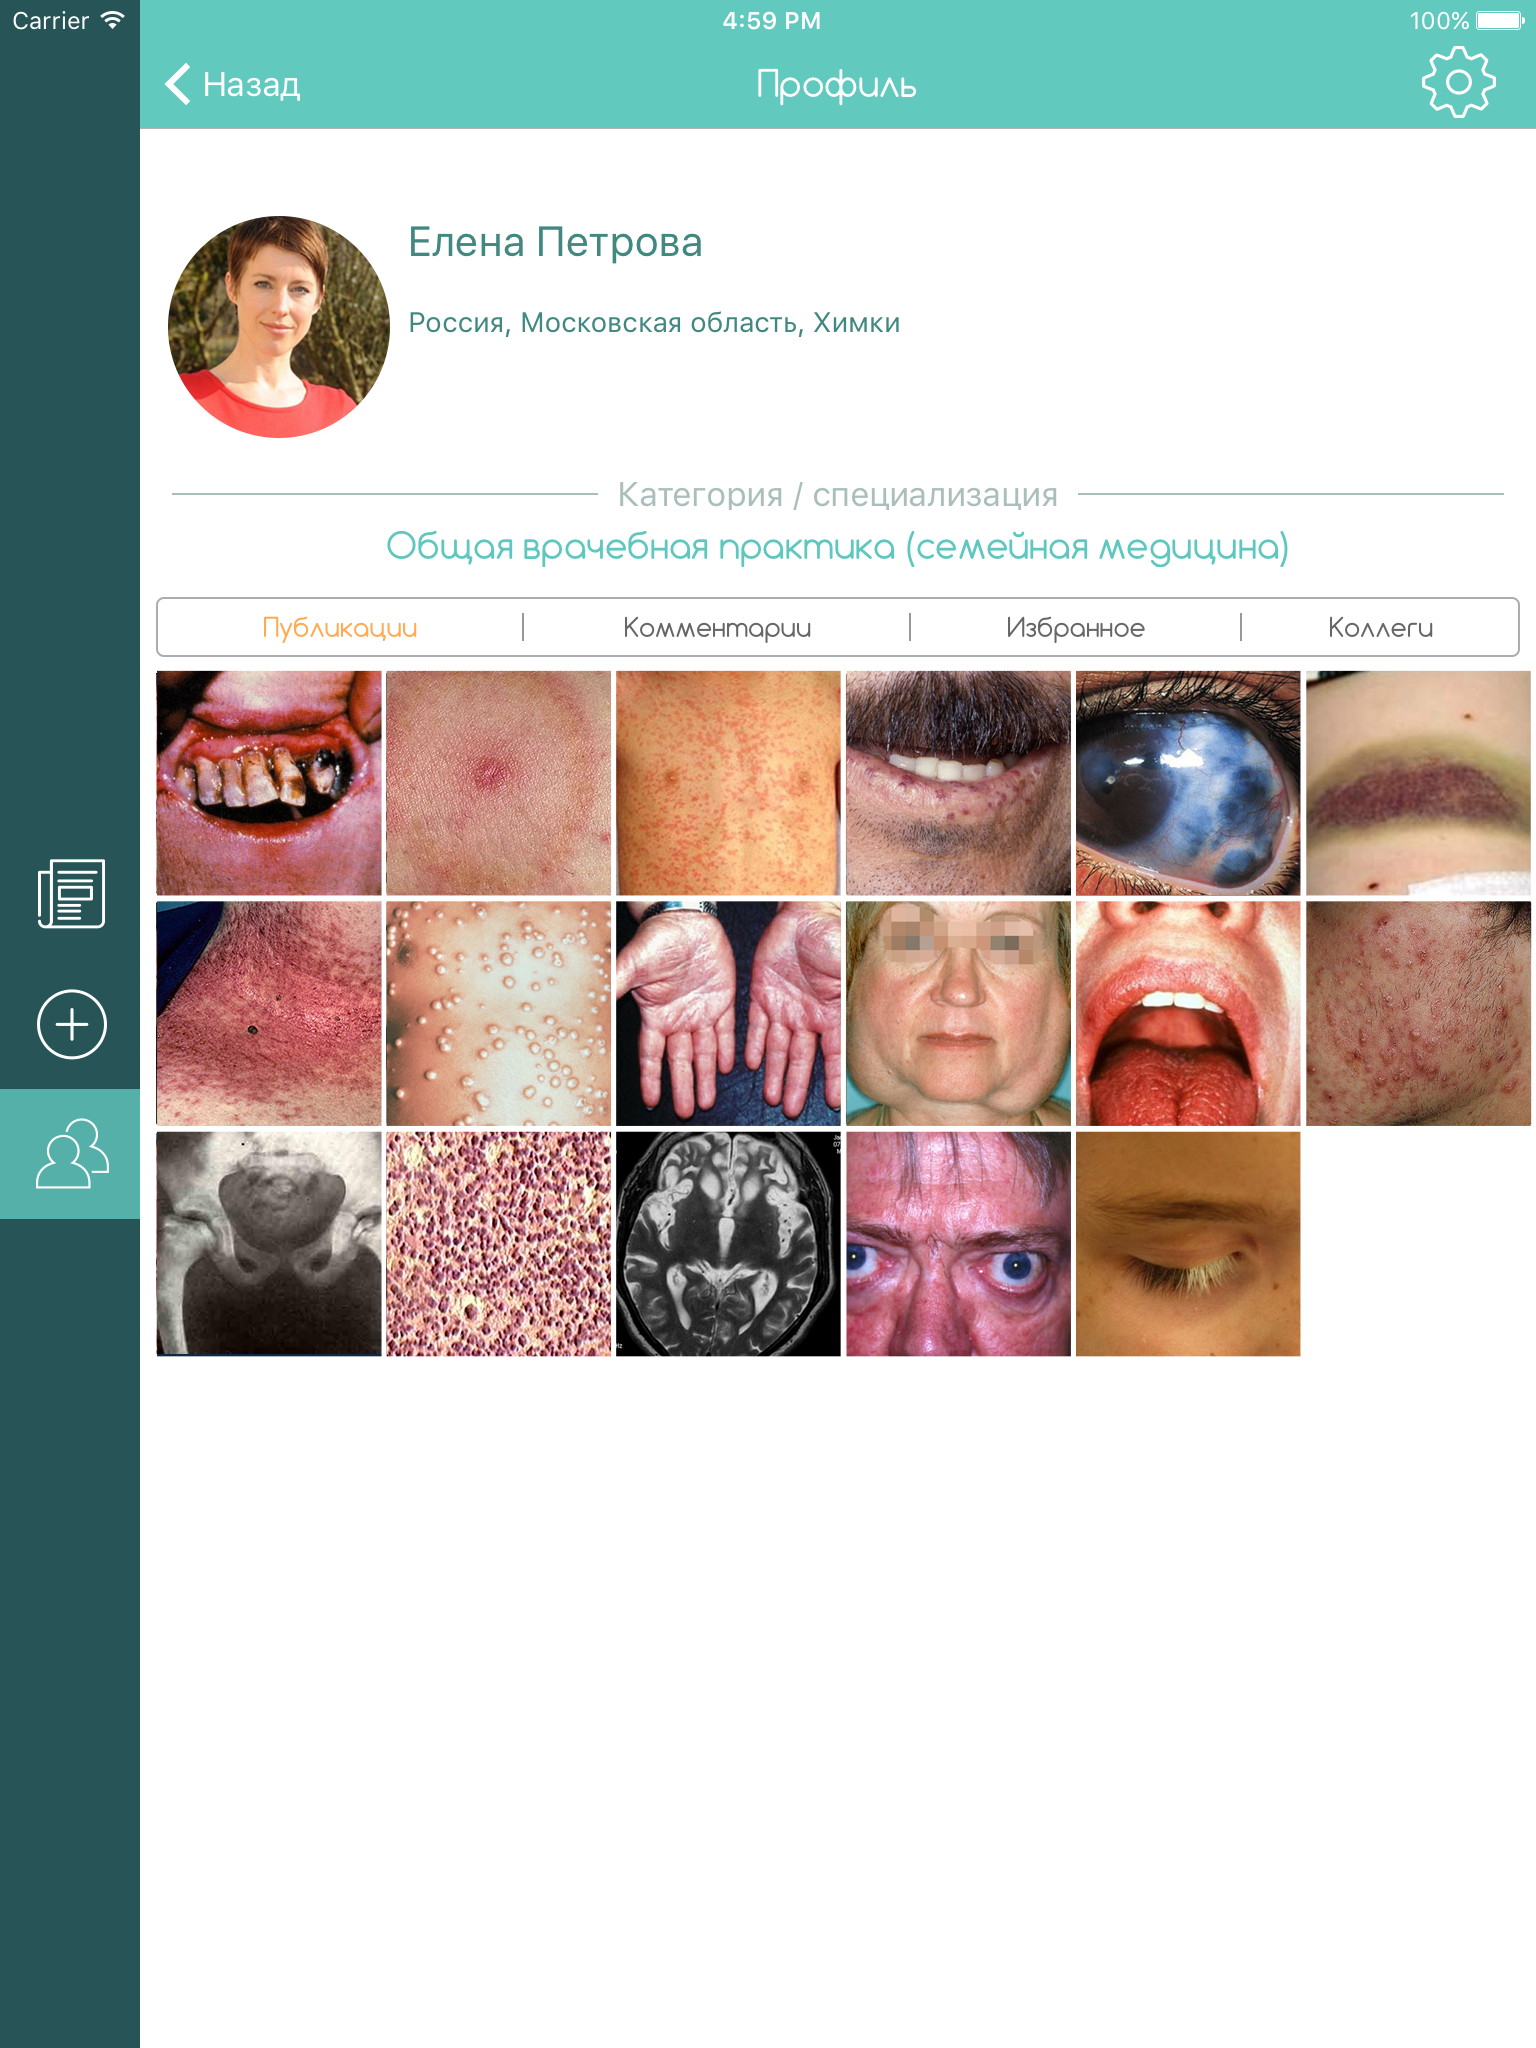This screenshot has height=2048, width=1536.
Task: Open the Избранное tab
Action: pyautogui.click(x=1076, y=628)
